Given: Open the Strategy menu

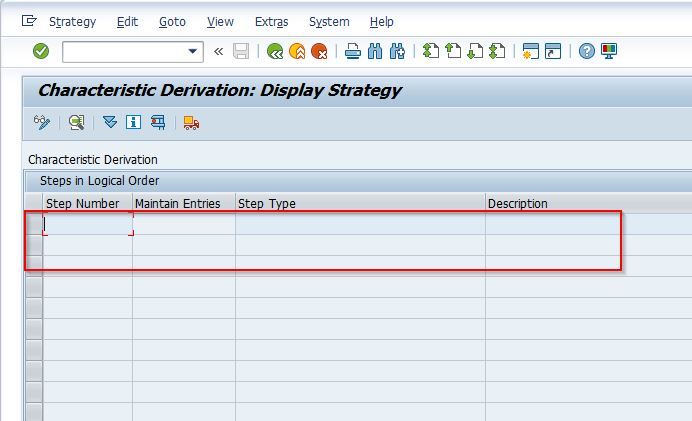Looking at the screenshot, I should 72,22.
